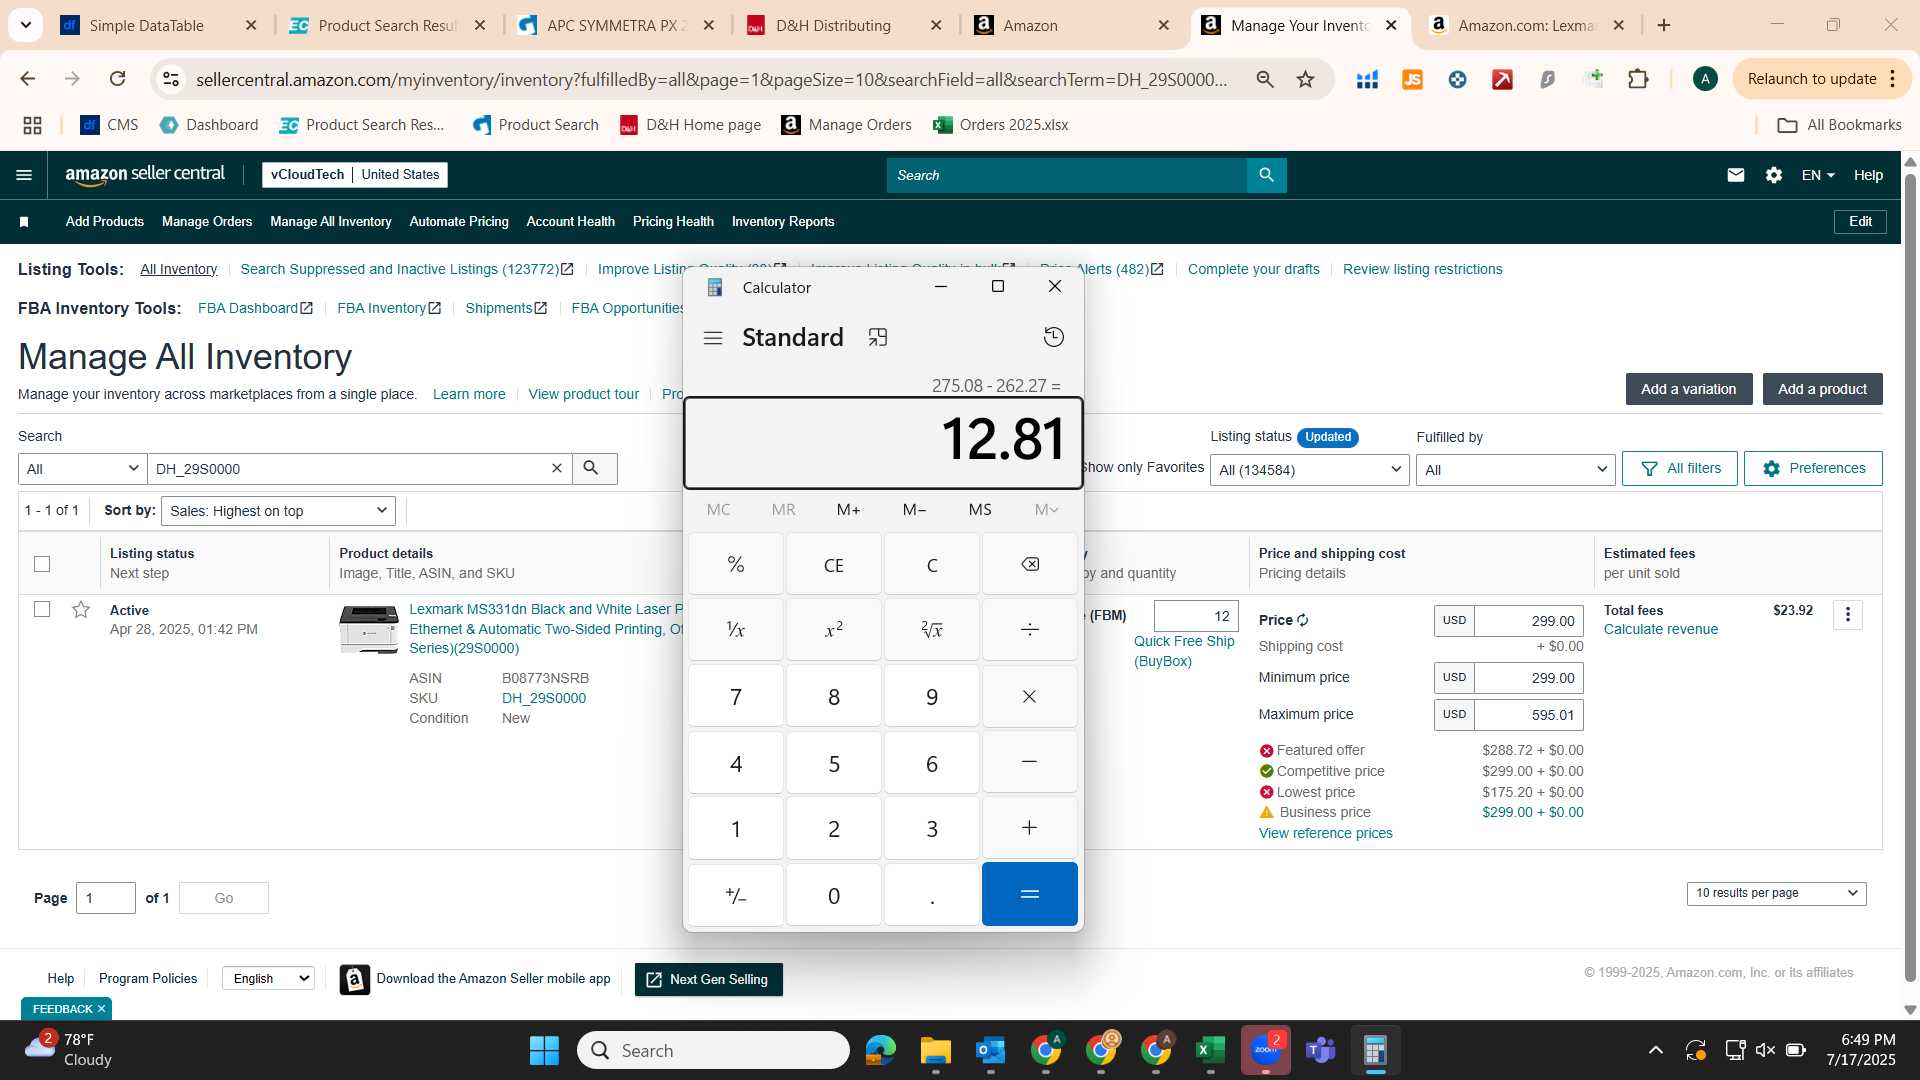Toggle Calculator keep-on-top mode icon
This screenshot has height=1080, width=1920.
pos(878,338)
